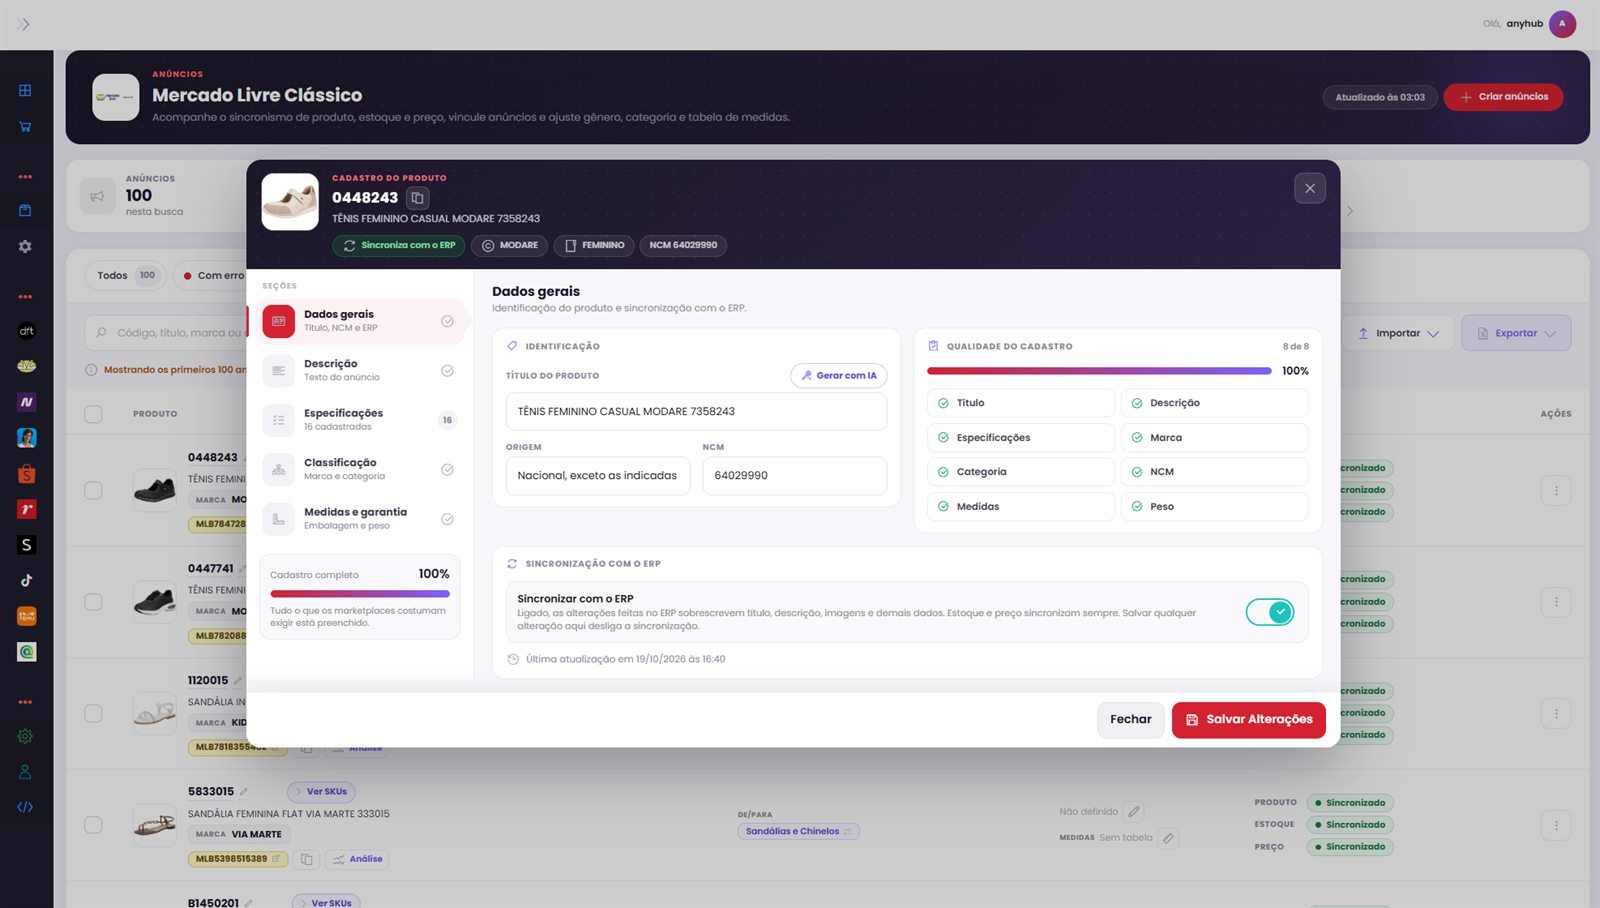Check the row checkbox for product 5833015
The image size is (1600, 908).
coord(93,825)
